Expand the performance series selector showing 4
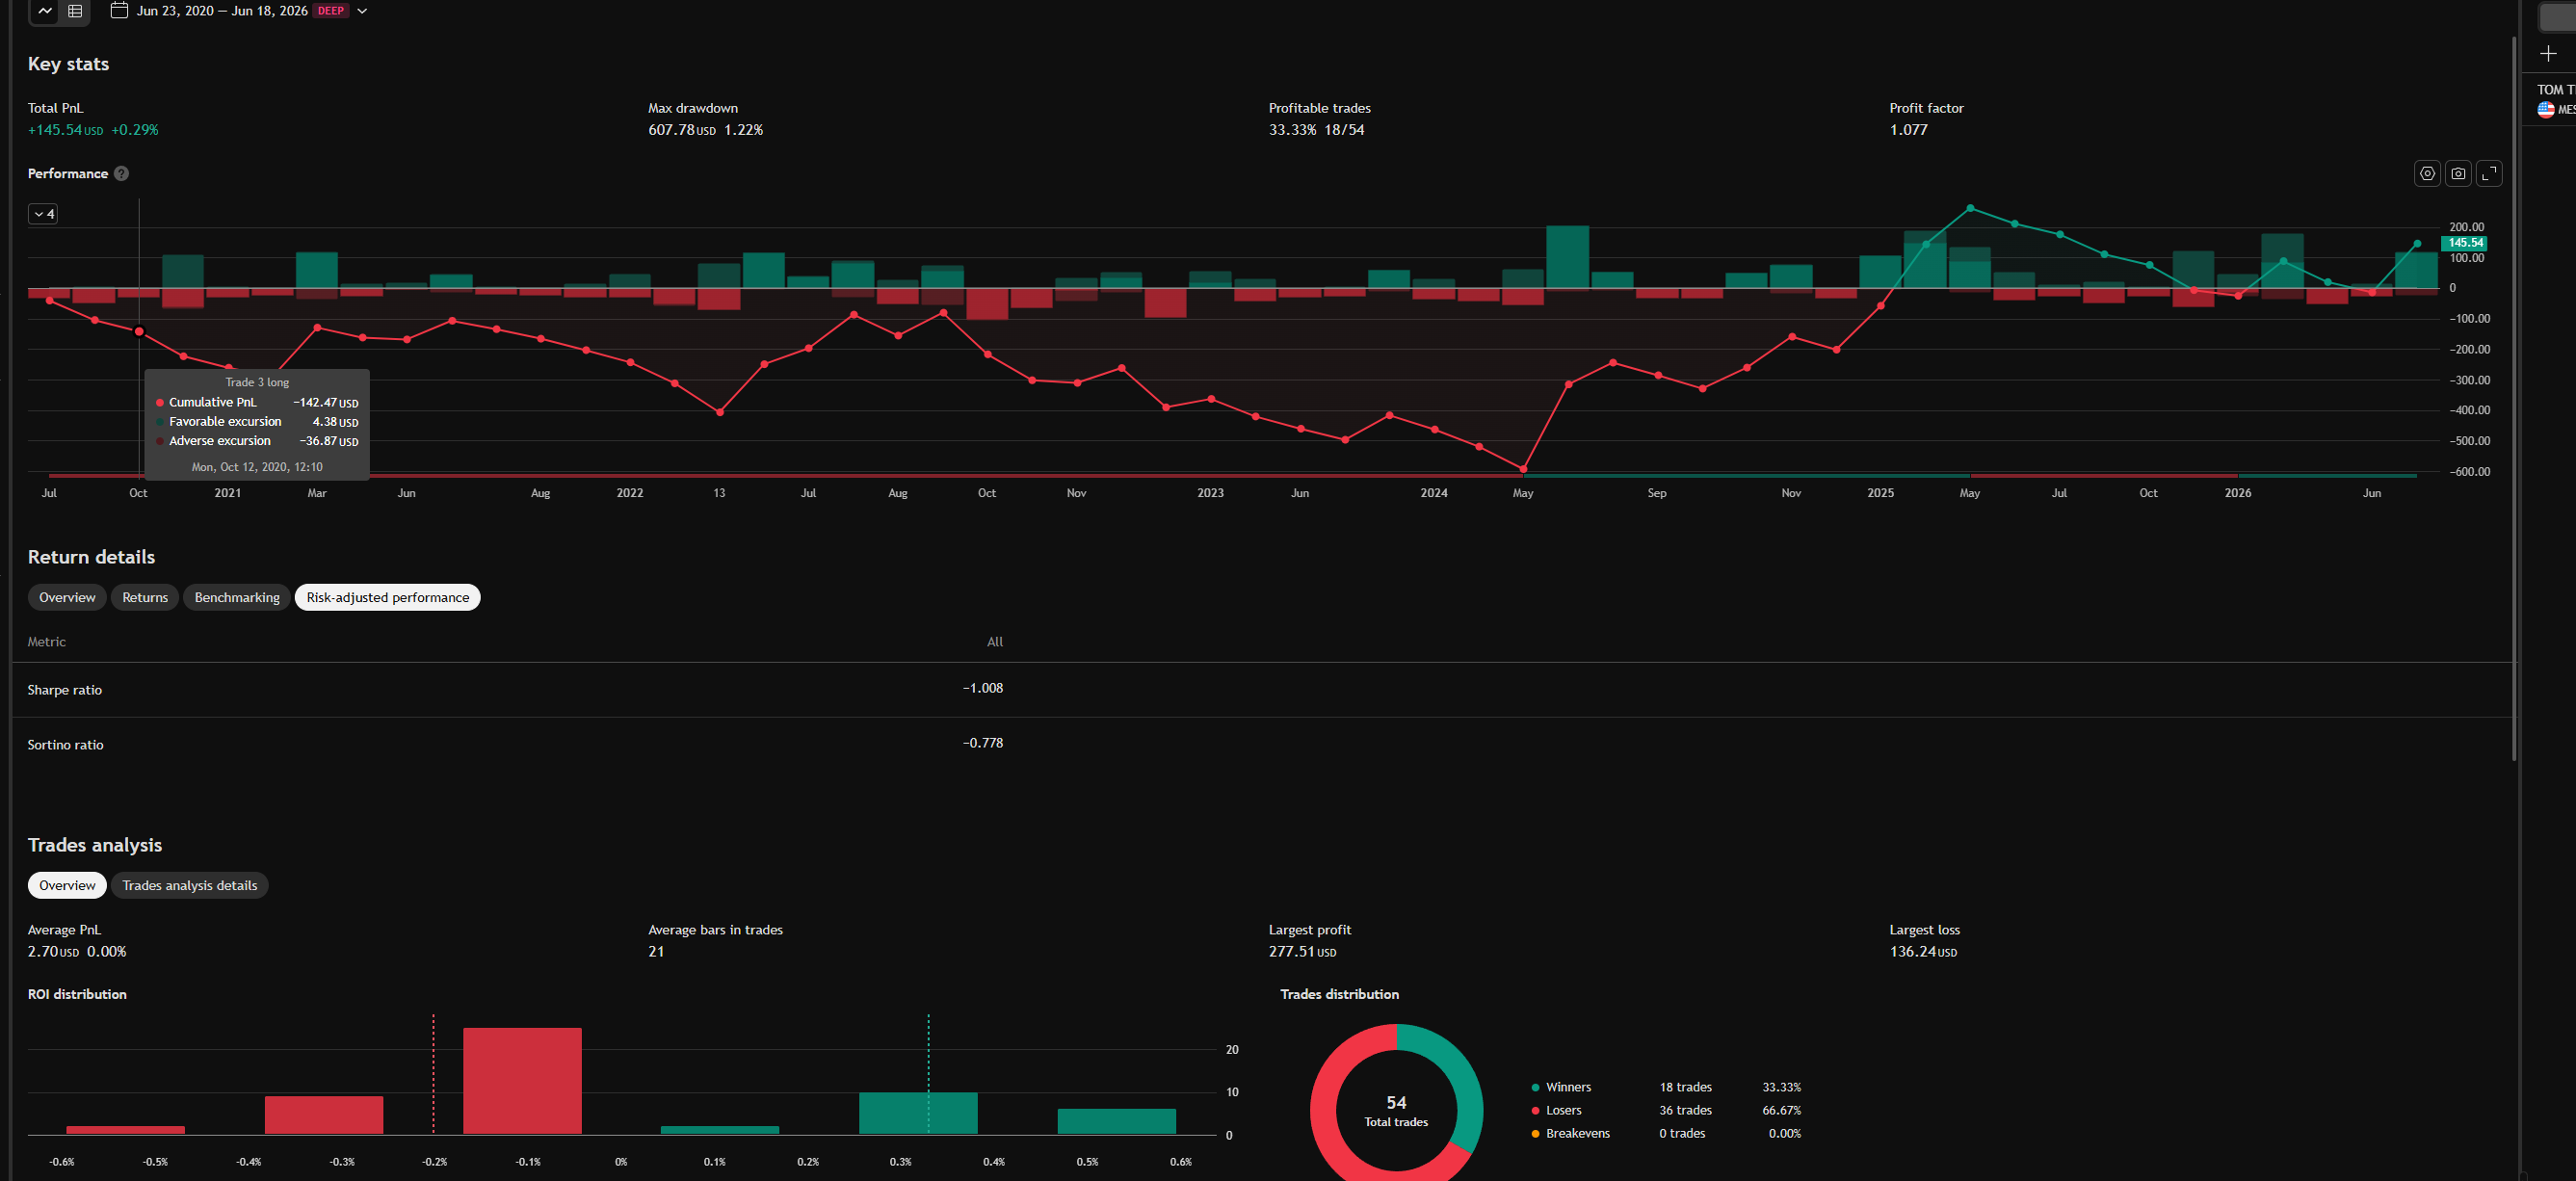This screenshot has height=1181, width=2576. coord(43,214)
